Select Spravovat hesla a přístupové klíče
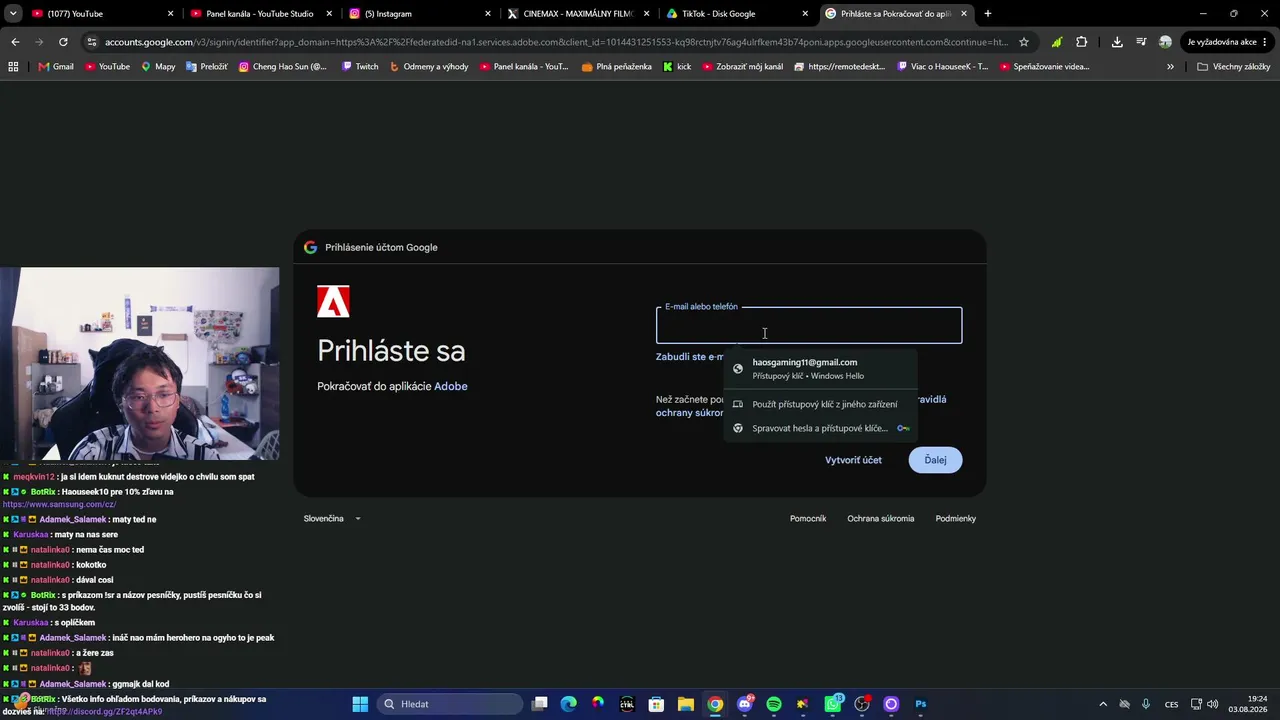The width and height of the screenshot is (1280, 720). coord(820,428)
